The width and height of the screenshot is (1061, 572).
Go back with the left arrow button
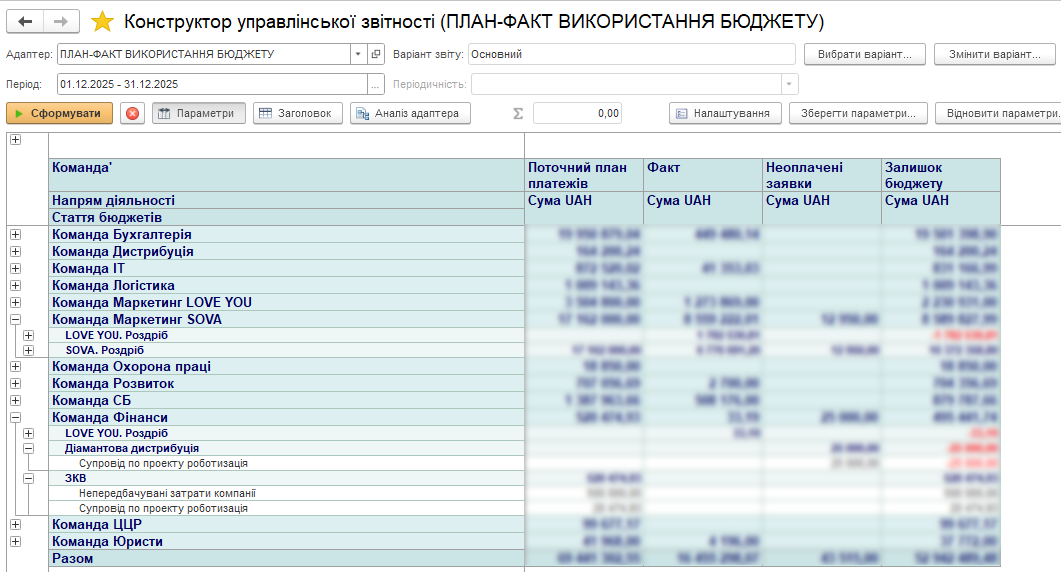[x=25, y=22]
